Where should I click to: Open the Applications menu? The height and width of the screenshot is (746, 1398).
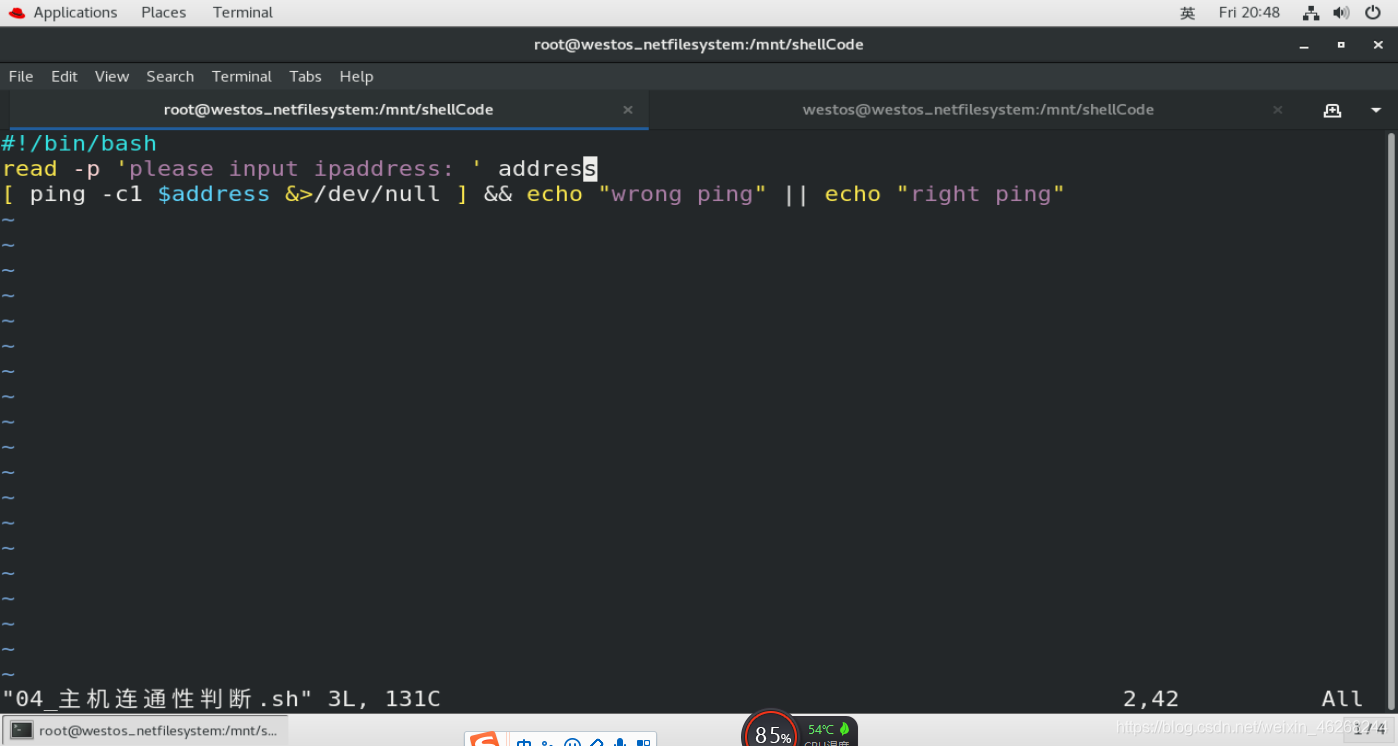click(x=75, y=13)
